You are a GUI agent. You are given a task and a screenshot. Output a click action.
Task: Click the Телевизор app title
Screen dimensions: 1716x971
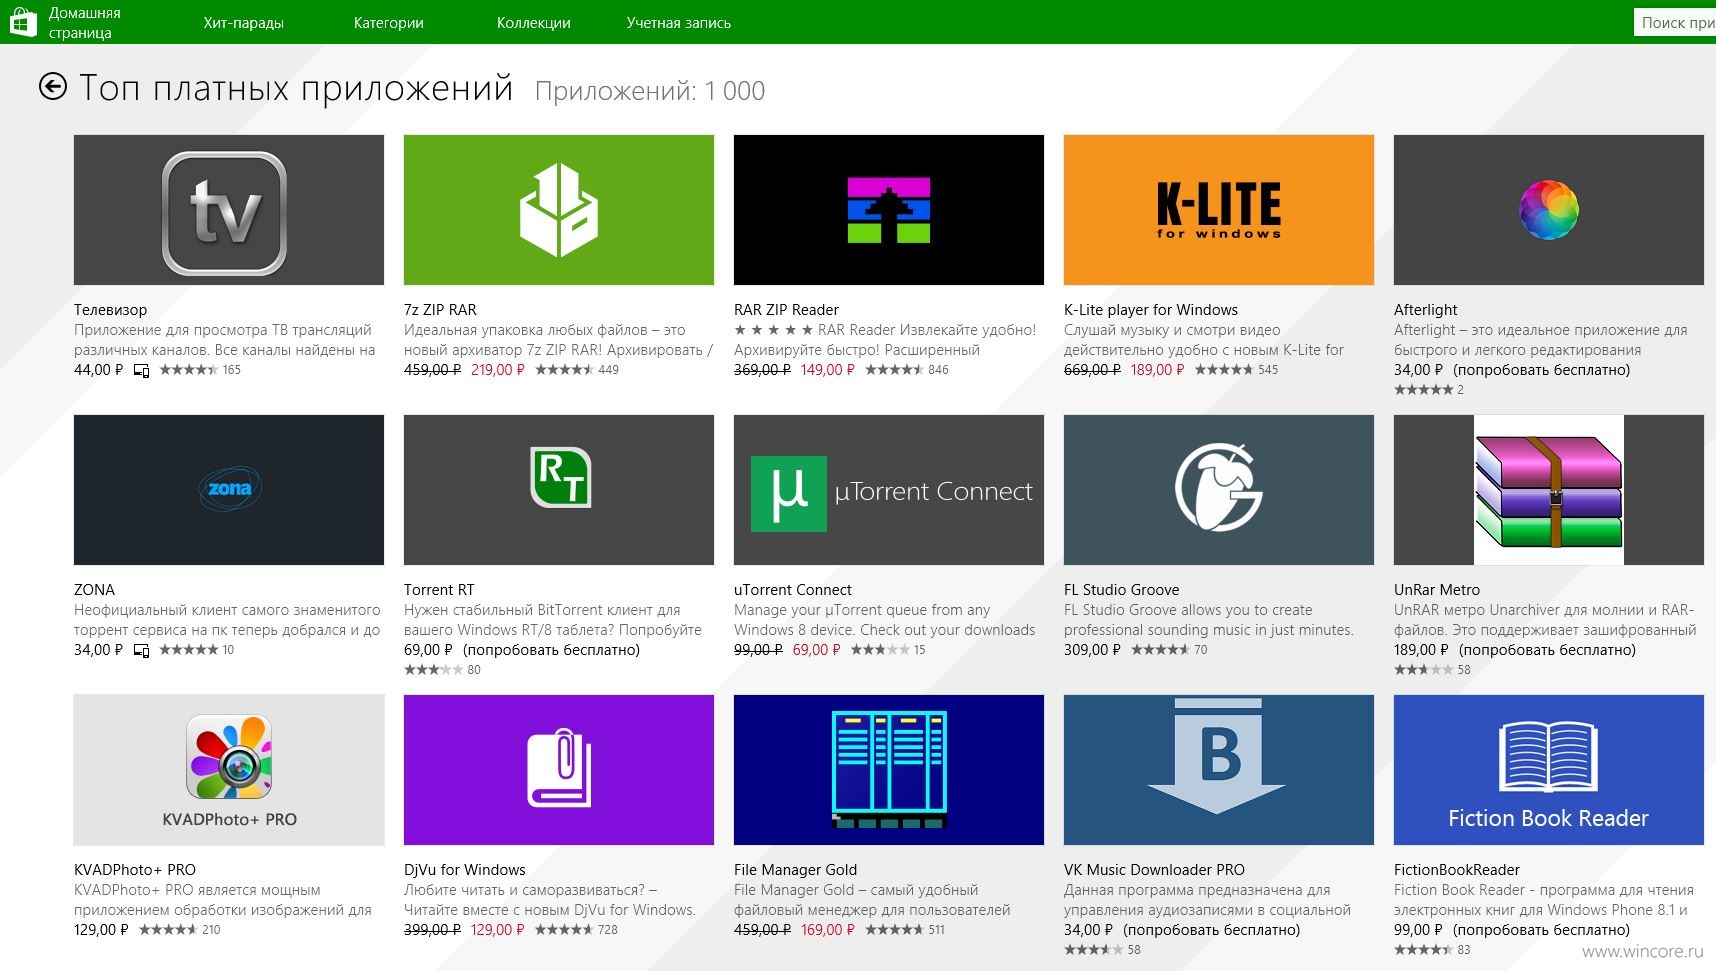(110, 310)
